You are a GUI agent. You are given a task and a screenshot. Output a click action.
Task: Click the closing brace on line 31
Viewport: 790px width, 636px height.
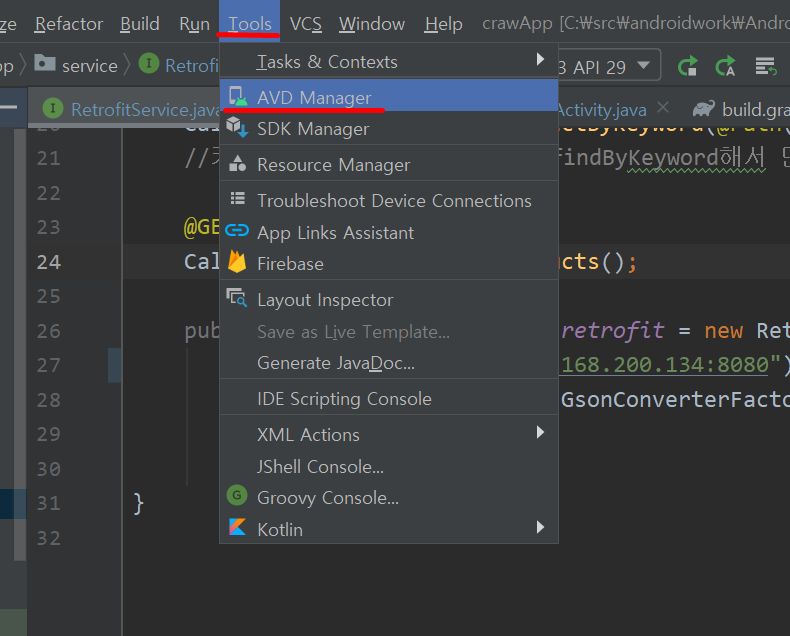[x=139, y=503]
